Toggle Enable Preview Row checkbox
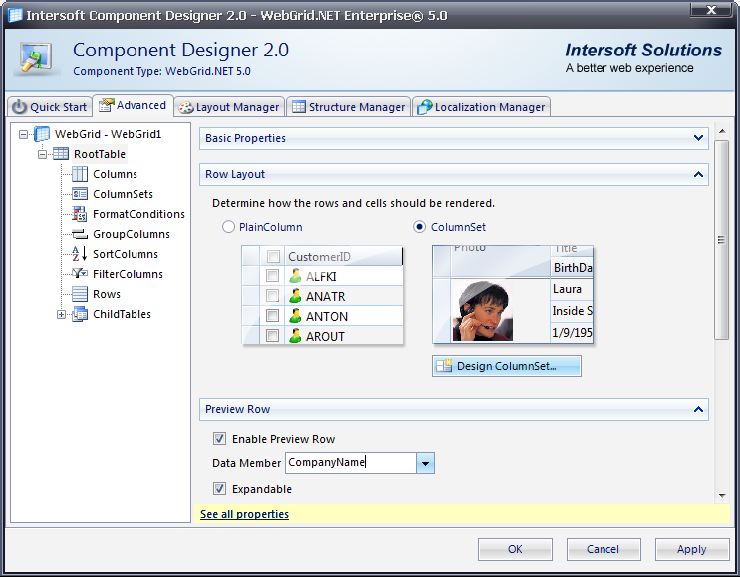The image size is (740, 577). click(219, 439)
